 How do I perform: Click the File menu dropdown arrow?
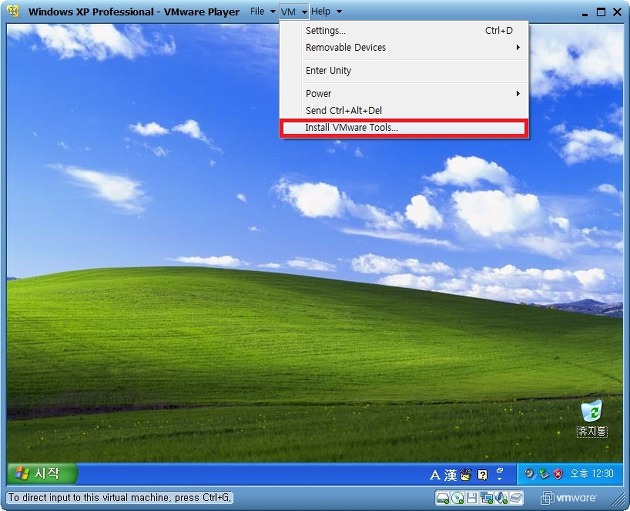pyautogui.click(x=273, y=12)
